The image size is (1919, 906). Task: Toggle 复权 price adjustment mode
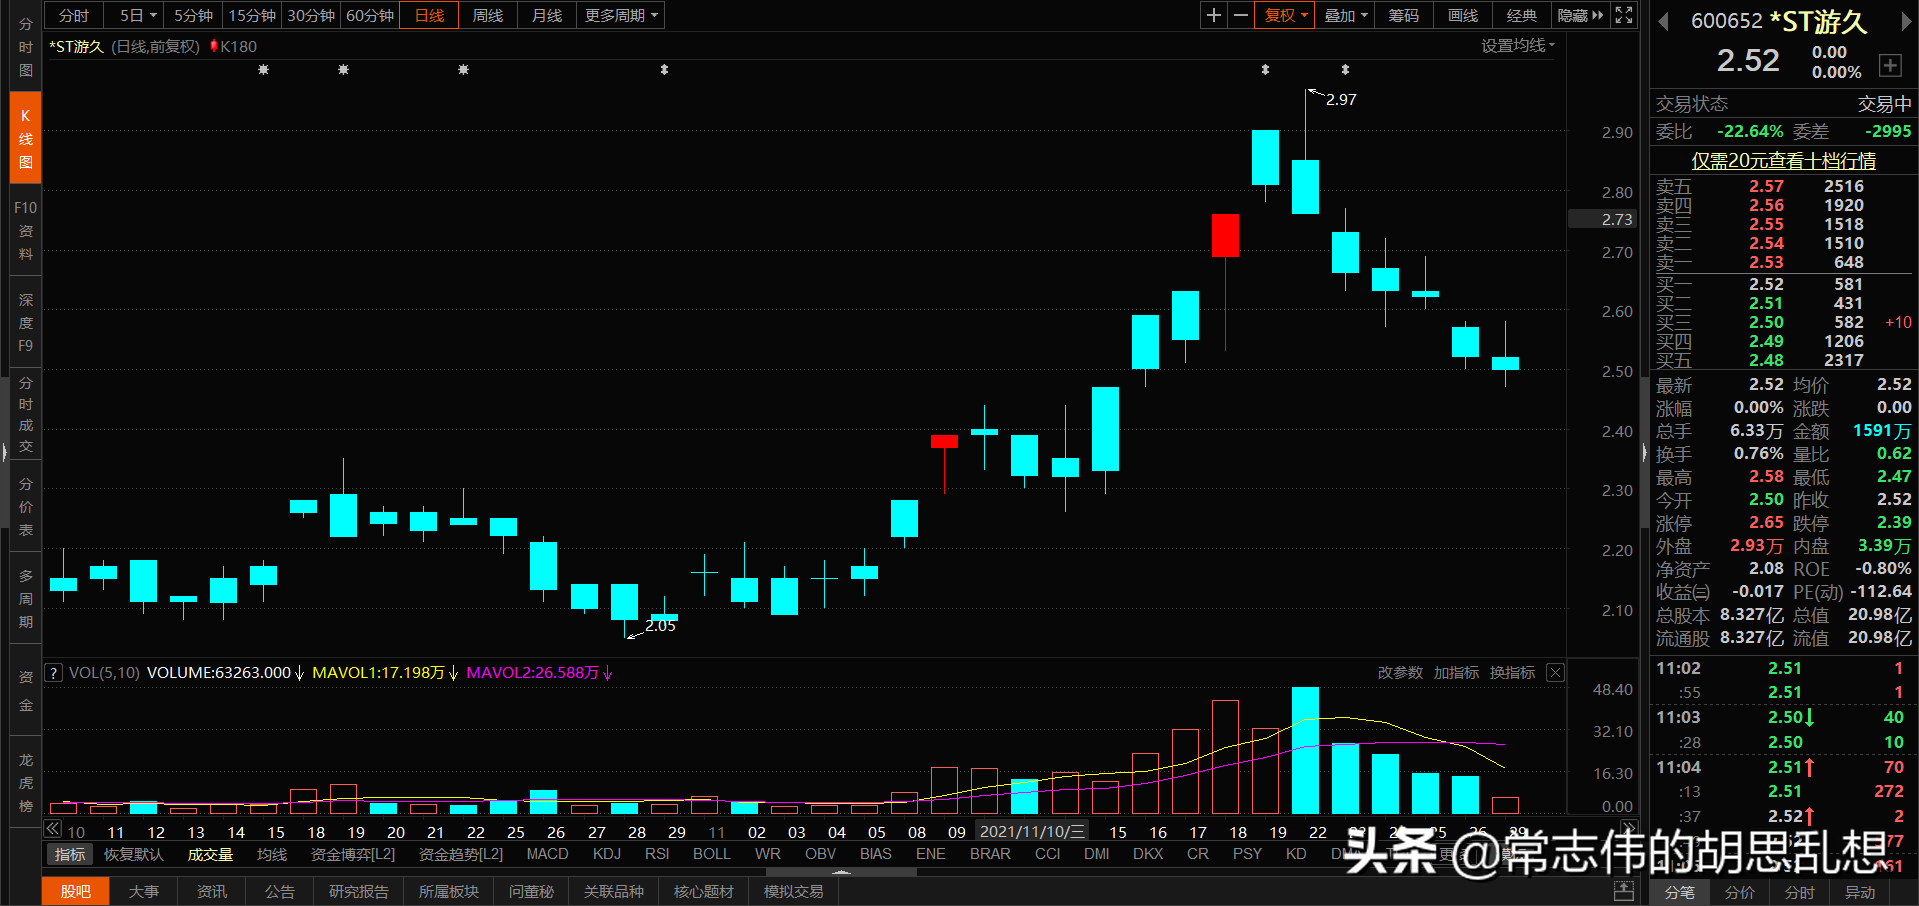[x=1284, y=15]
